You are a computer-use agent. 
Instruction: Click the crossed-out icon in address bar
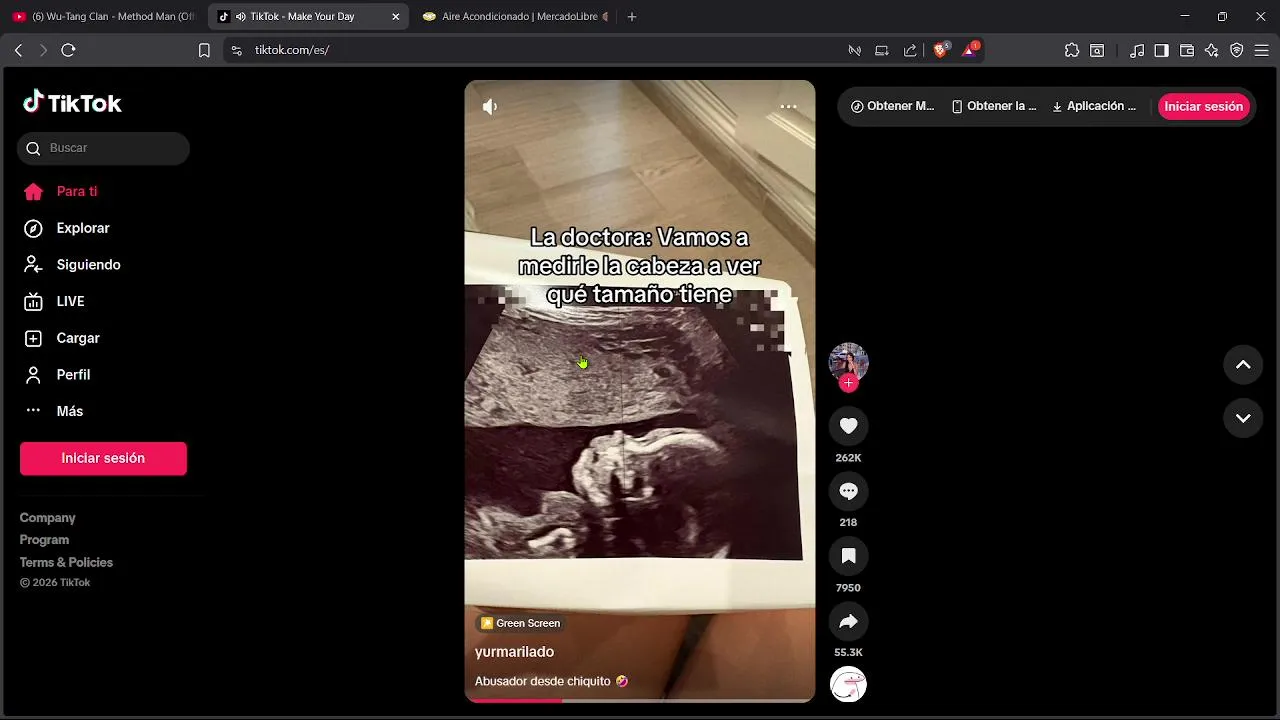click(x=854, y=50)
